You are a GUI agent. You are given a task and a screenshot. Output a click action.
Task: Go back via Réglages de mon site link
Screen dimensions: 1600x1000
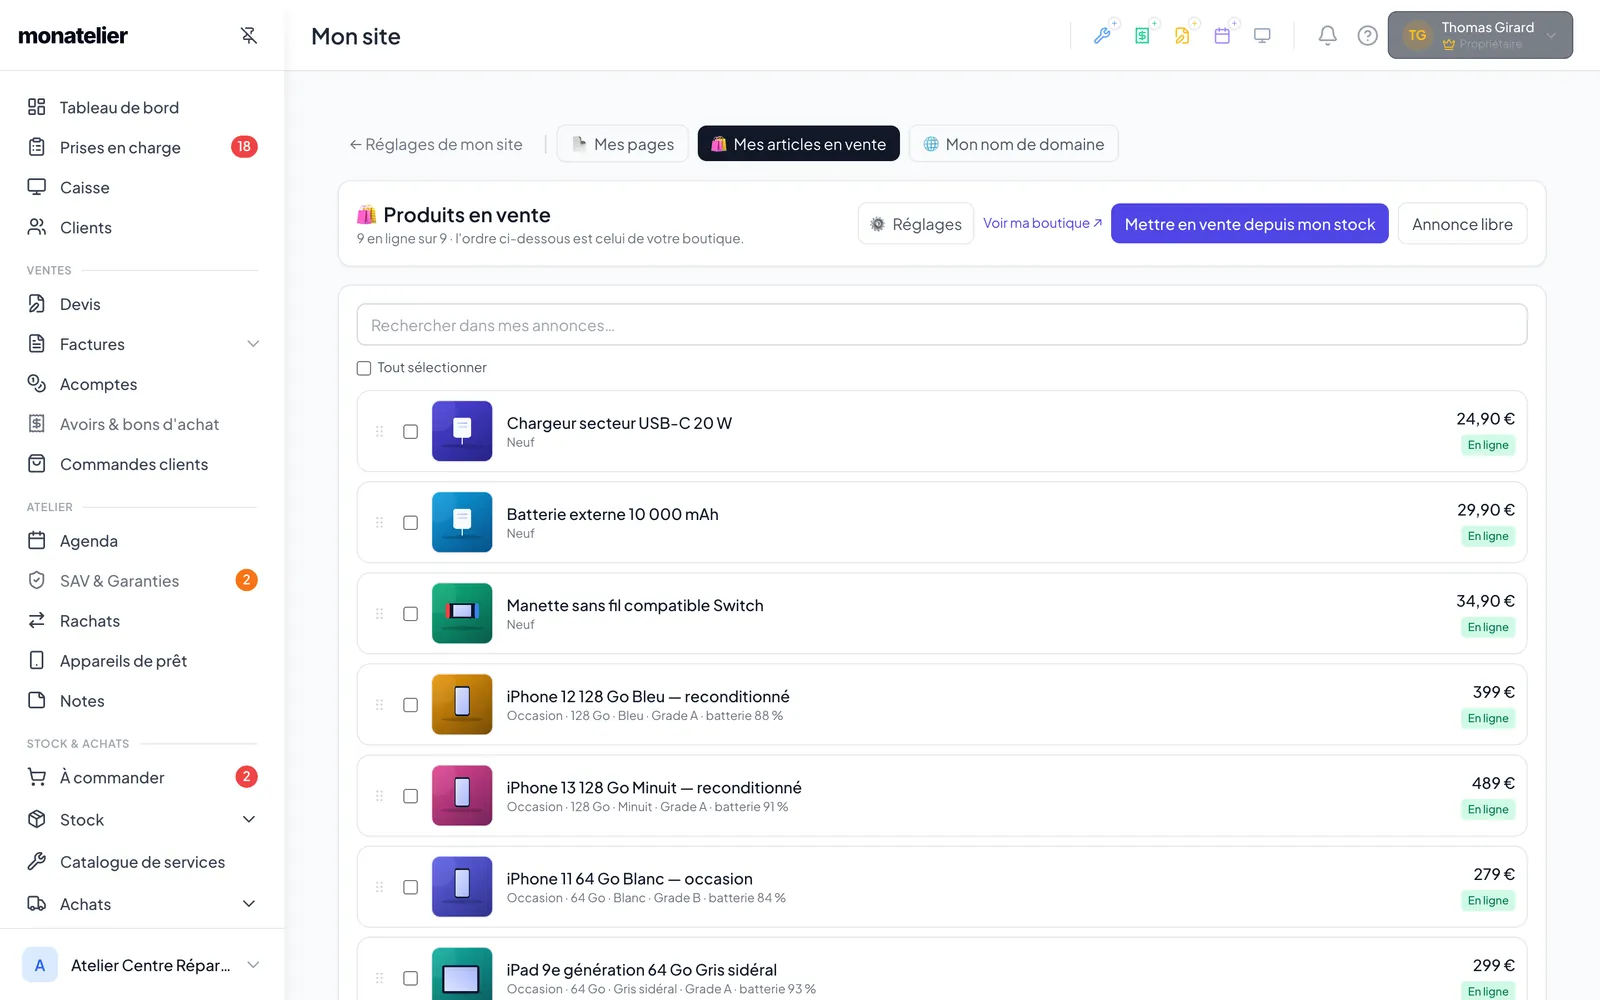coord(436,144)
